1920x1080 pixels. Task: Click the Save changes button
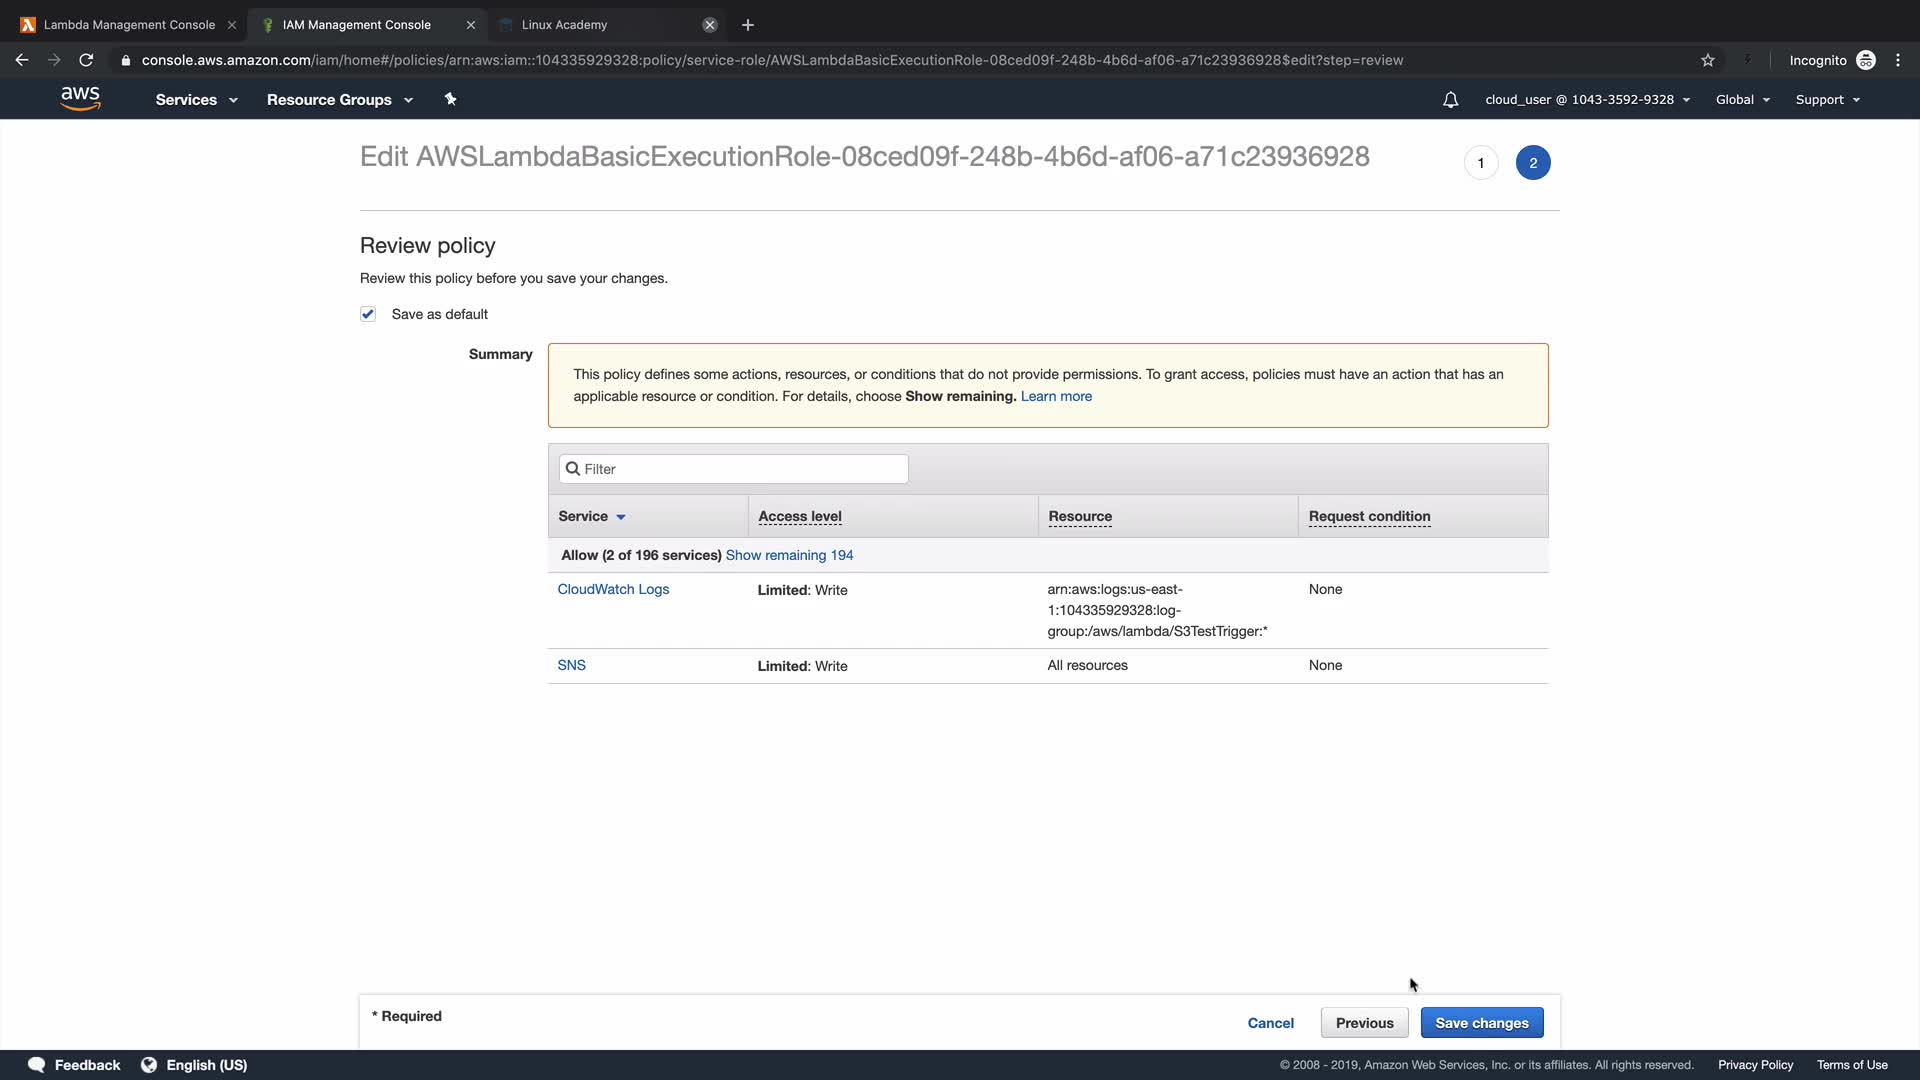1481,1023
